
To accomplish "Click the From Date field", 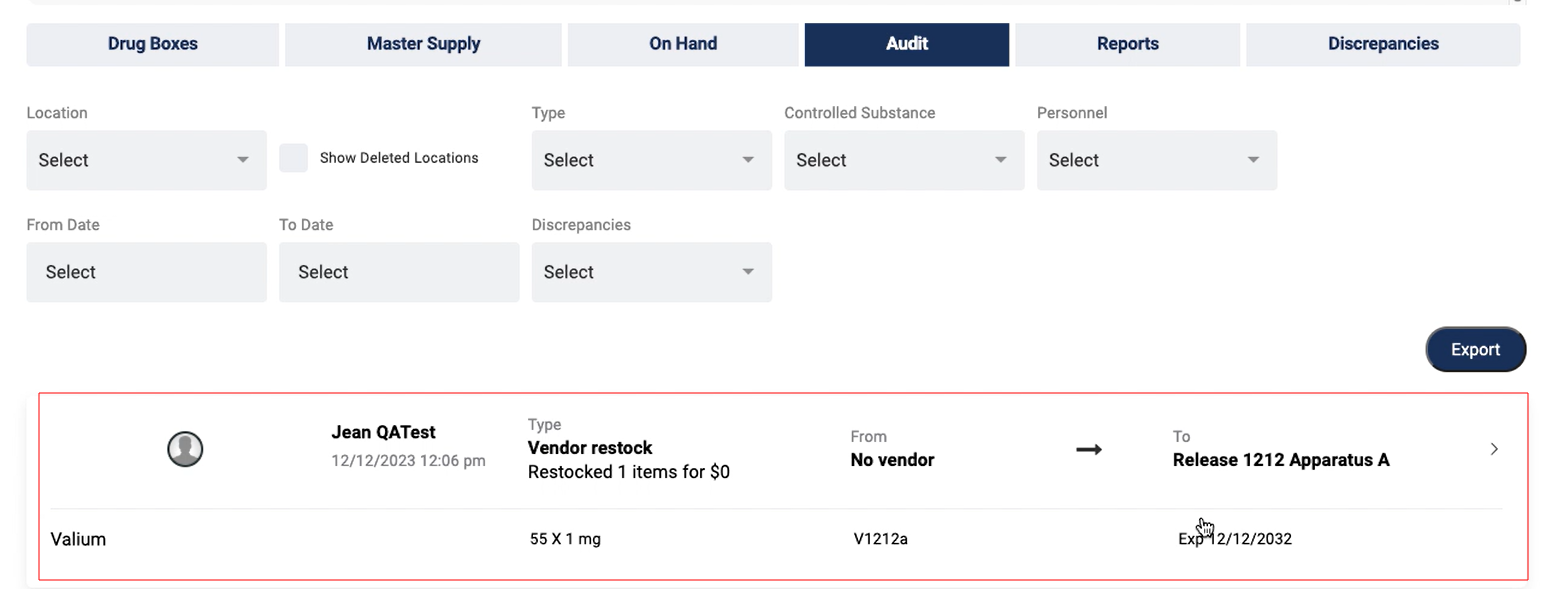I will click(146, 272).
